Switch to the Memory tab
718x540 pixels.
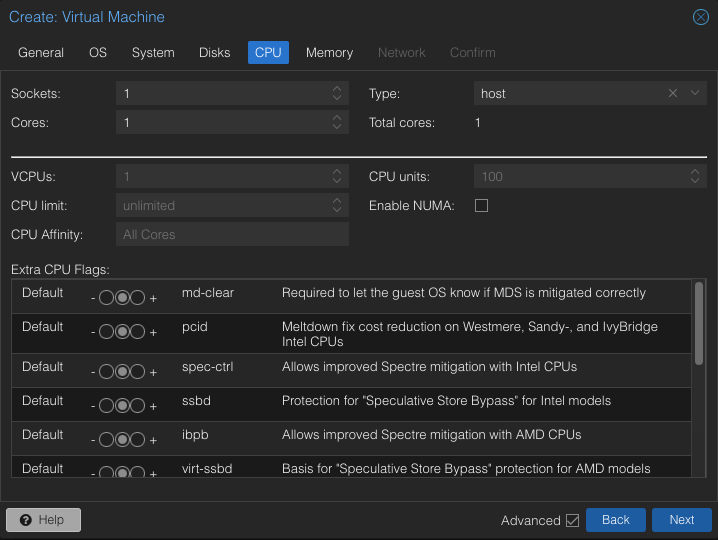coord(329,52)
